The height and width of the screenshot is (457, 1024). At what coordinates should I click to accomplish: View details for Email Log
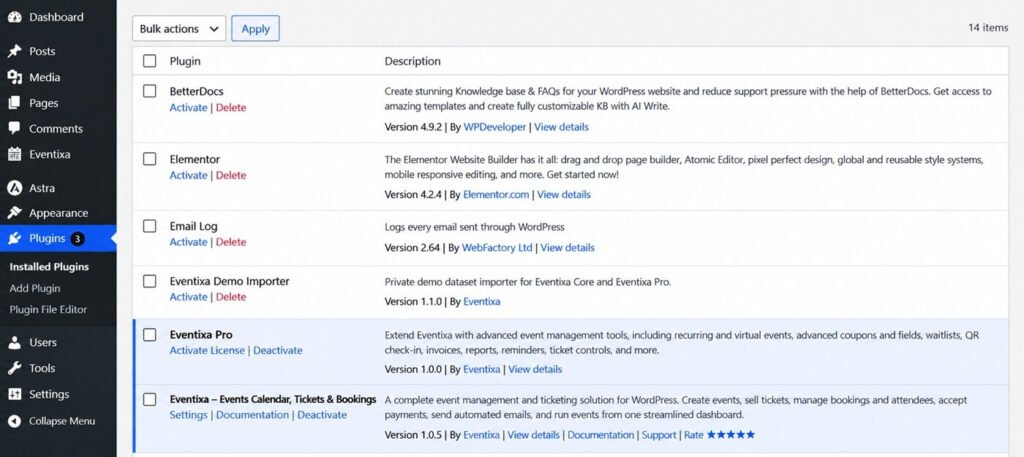(568, 248)
